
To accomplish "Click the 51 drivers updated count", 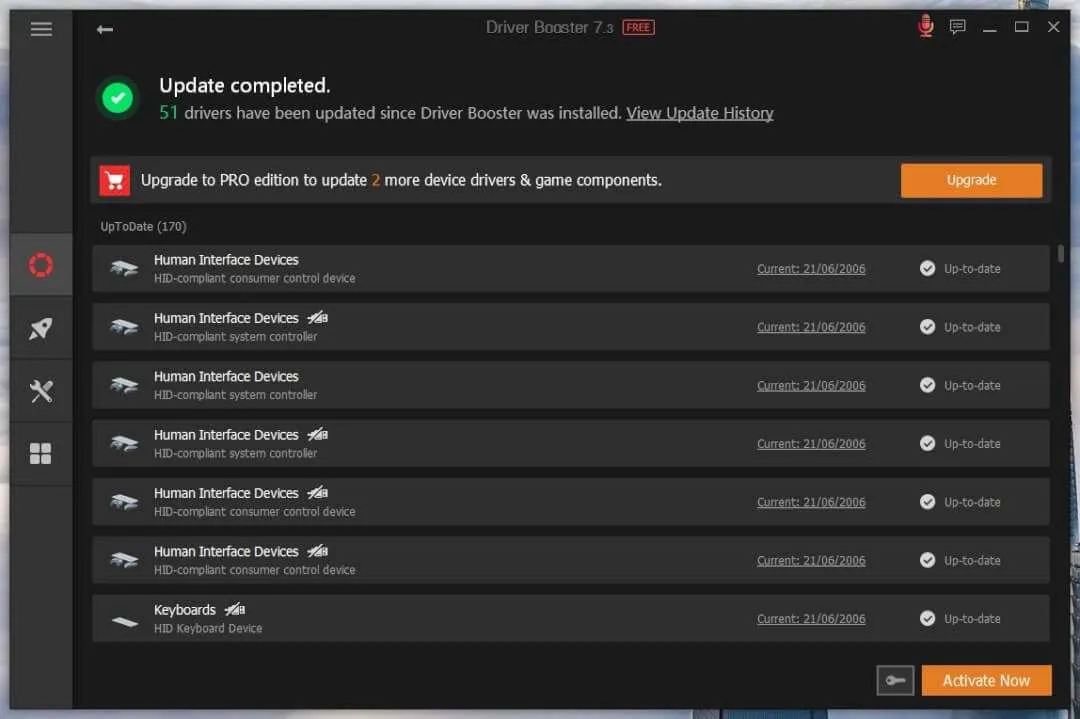I will [169, 113].
